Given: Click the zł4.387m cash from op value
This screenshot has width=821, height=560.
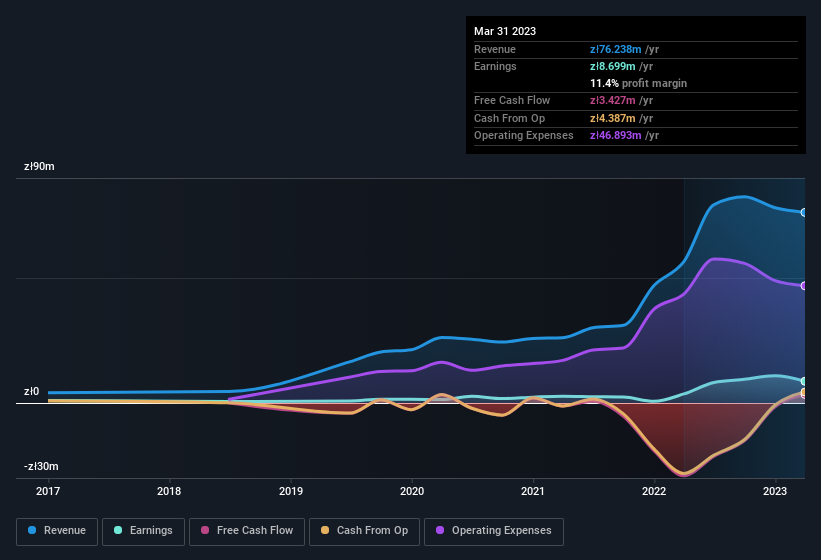Looking at the screenshot, I should point(613,118).
